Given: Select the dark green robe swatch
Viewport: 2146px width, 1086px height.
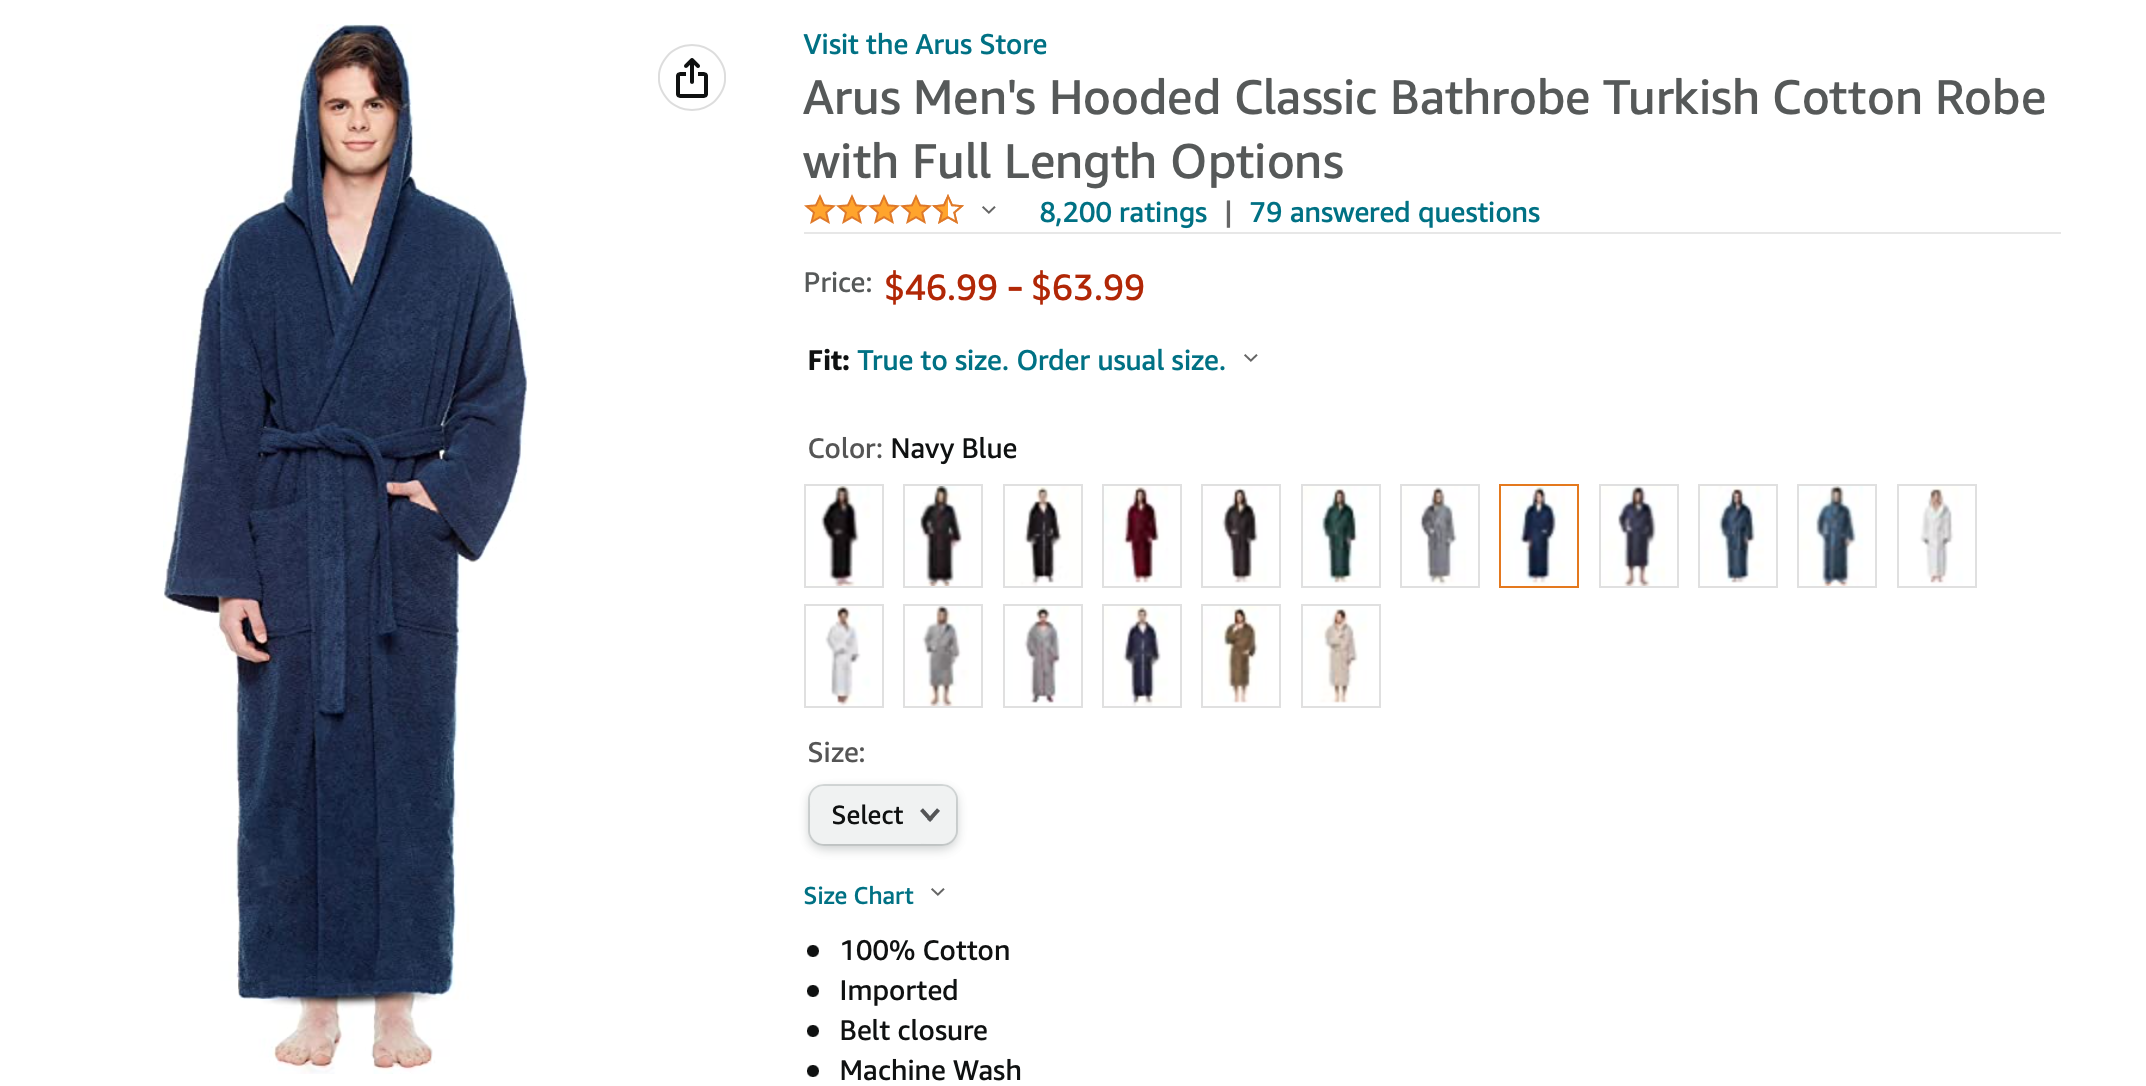Looking at the screenshot, I should (x=1341, y=536).
